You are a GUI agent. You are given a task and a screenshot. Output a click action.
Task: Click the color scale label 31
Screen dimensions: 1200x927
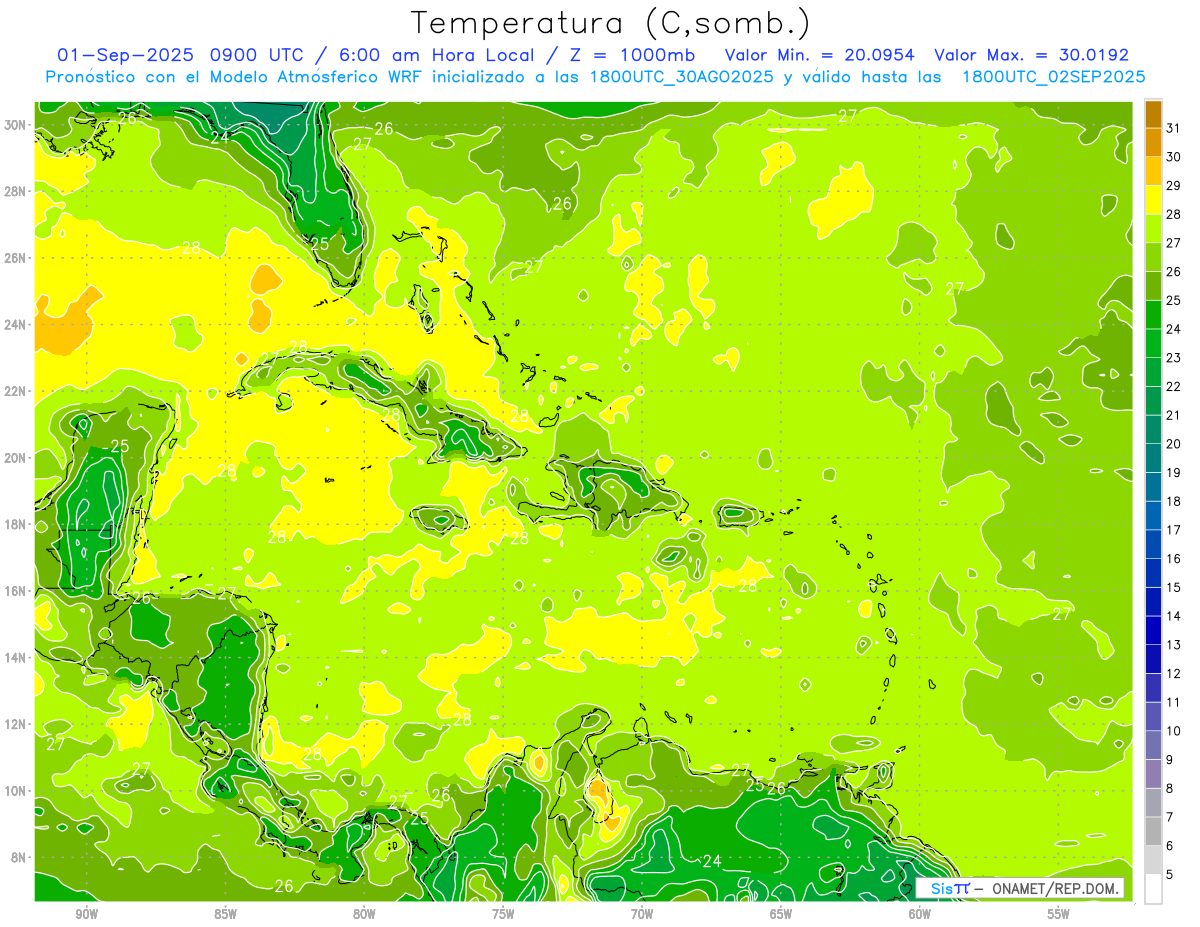coord(1174,128)
